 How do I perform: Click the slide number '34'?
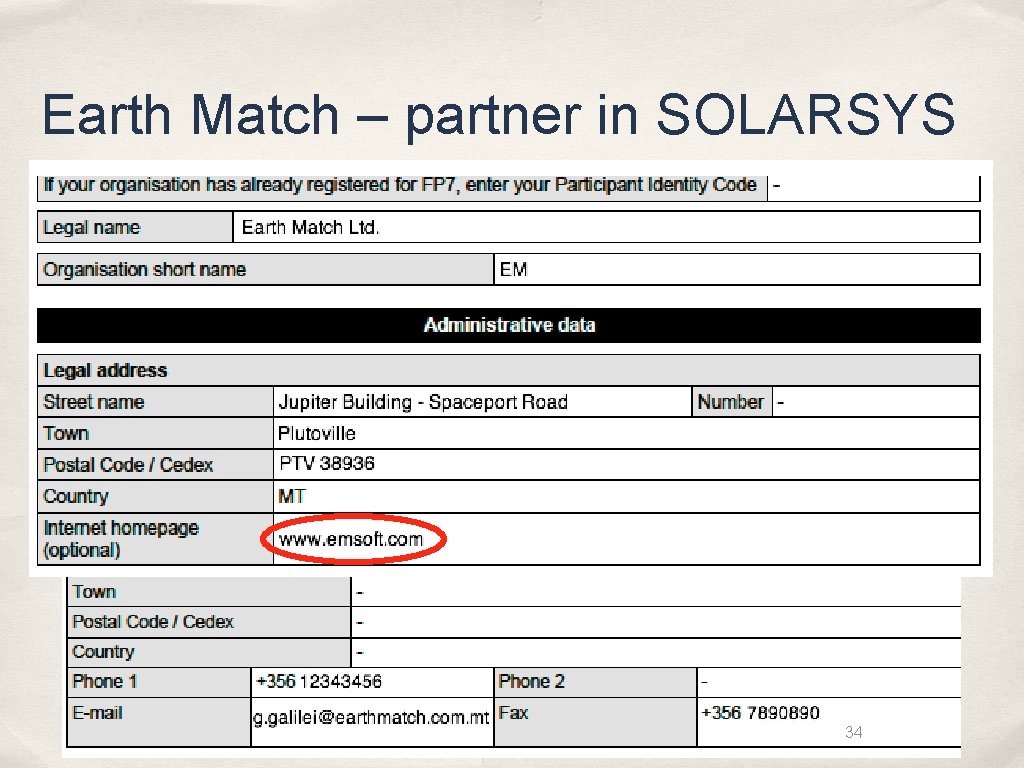pyautogui.click(x=854, y=732)
